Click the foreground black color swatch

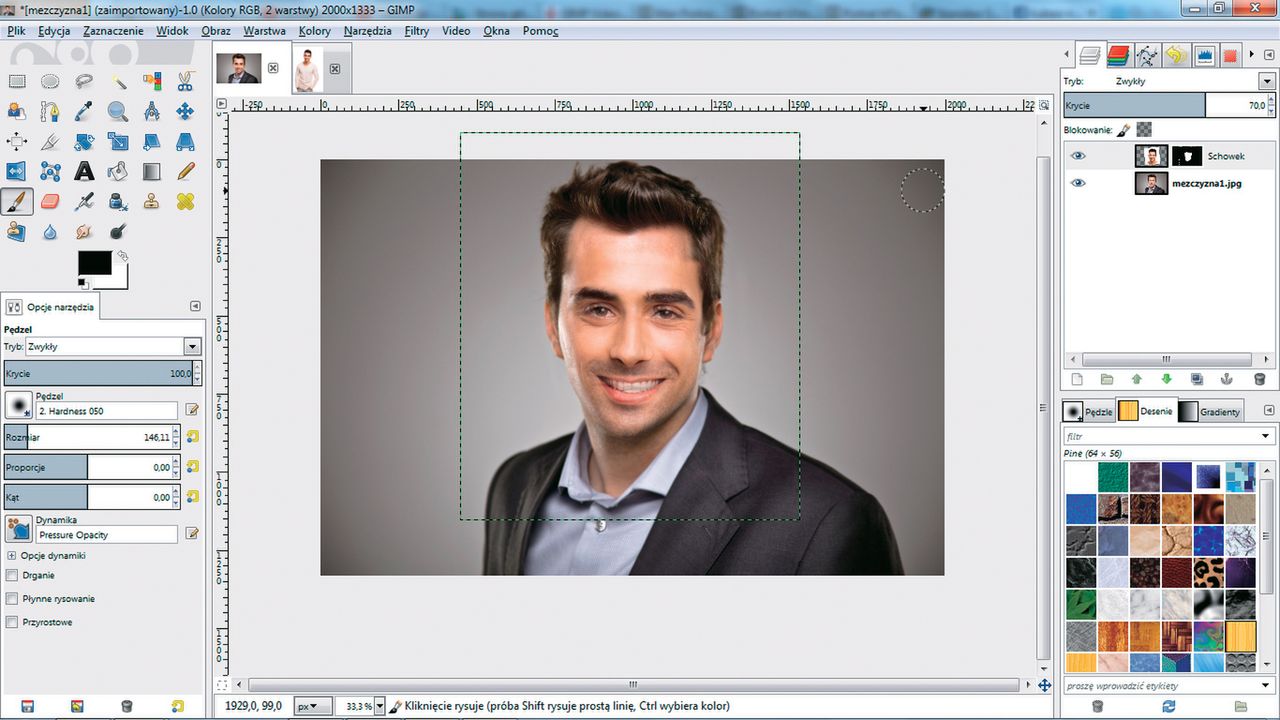pos(94,264)
